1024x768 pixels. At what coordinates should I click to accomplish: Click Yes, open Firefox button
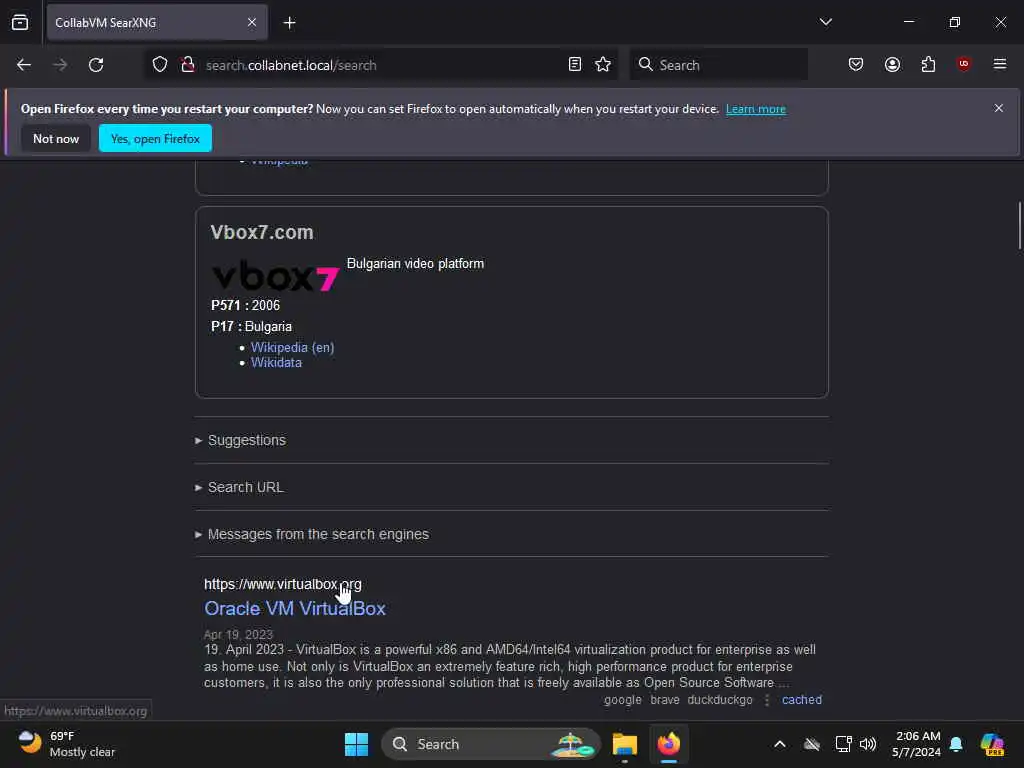(x=155, y=138)
